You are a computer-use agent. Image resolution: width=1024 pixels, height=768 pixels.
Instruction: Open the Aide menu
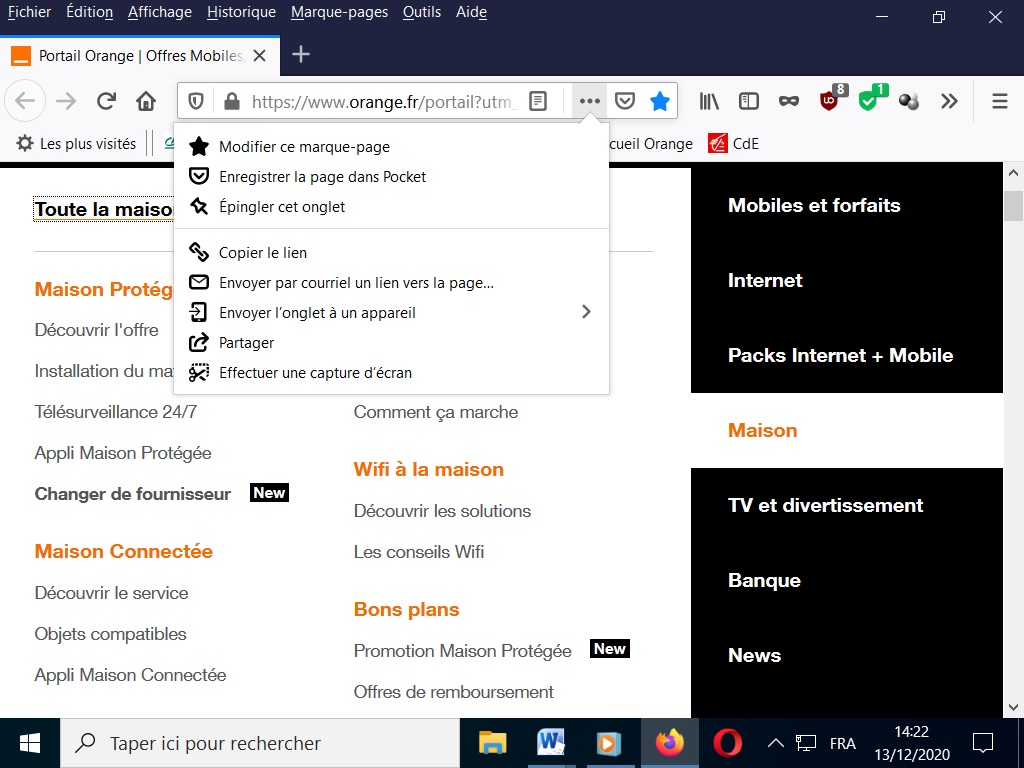pos(471,12)
